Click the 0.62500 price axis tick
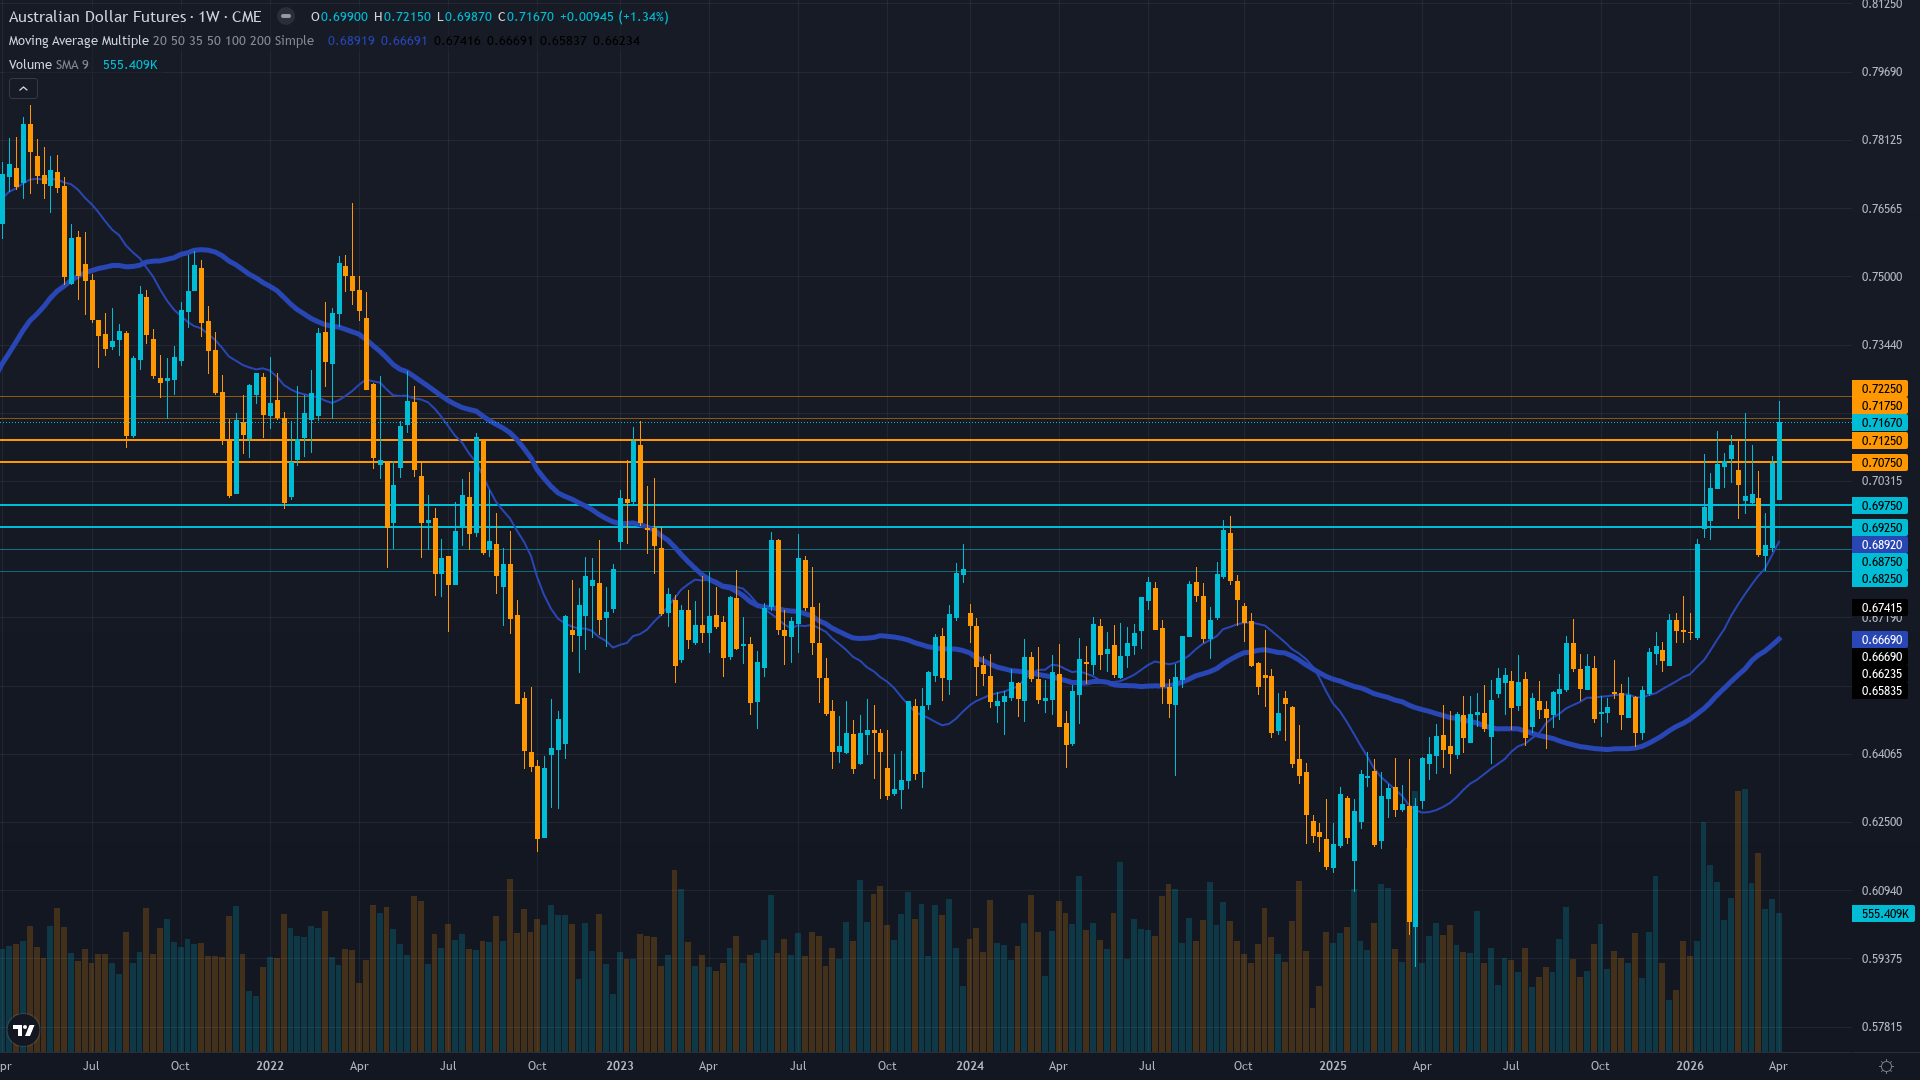This screenshot has width=1920, height=1080. [1881, 822]
